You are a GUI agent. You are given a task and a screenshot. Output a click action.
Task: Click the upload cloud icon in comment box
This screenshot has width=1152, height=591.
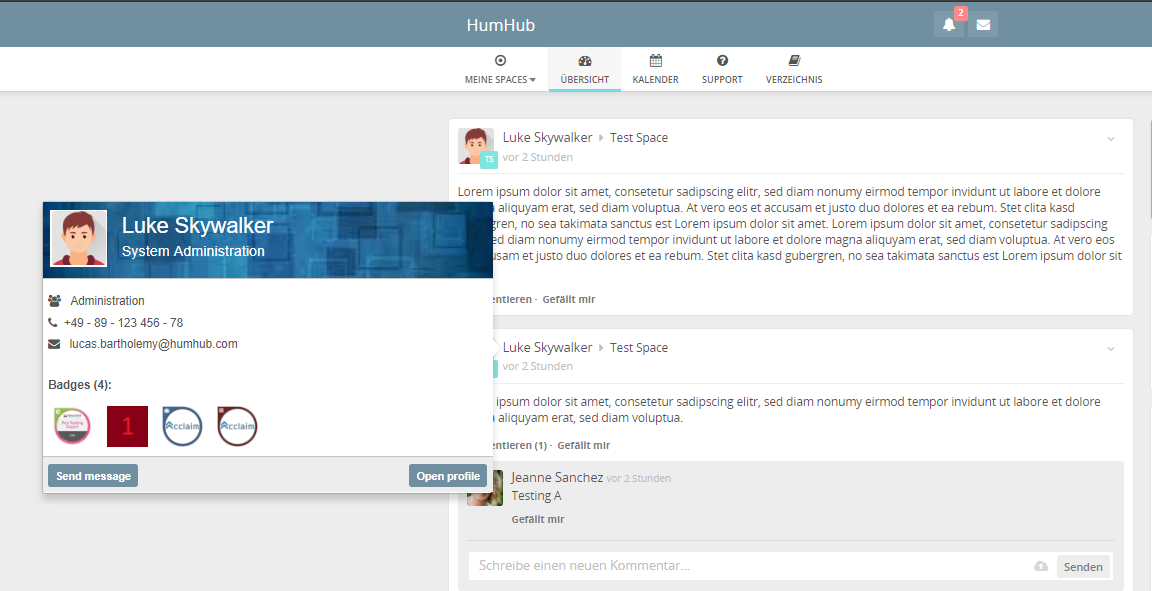(x=1041, y=567)
